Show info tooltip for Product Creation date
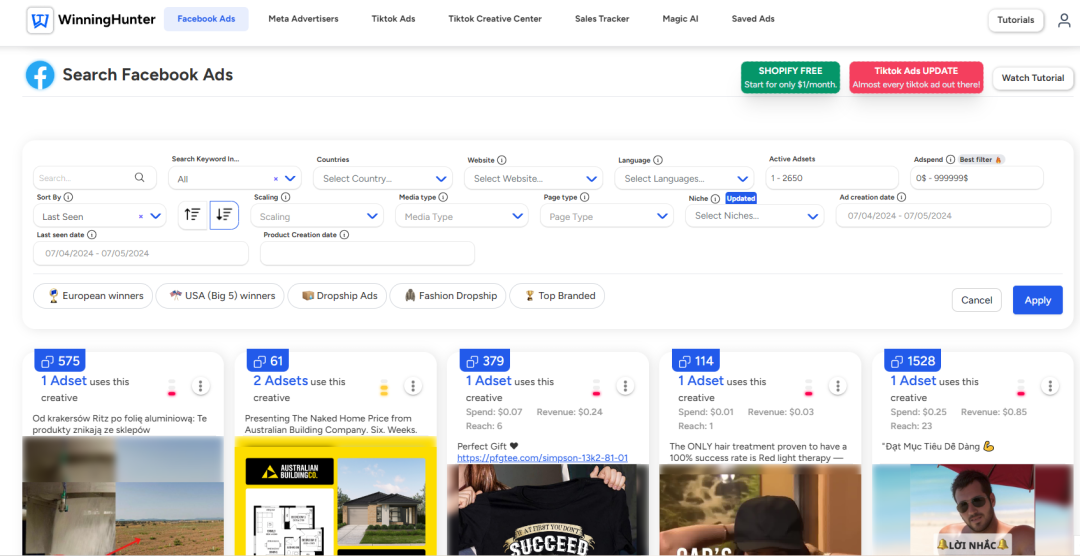 tap(344, 235)
